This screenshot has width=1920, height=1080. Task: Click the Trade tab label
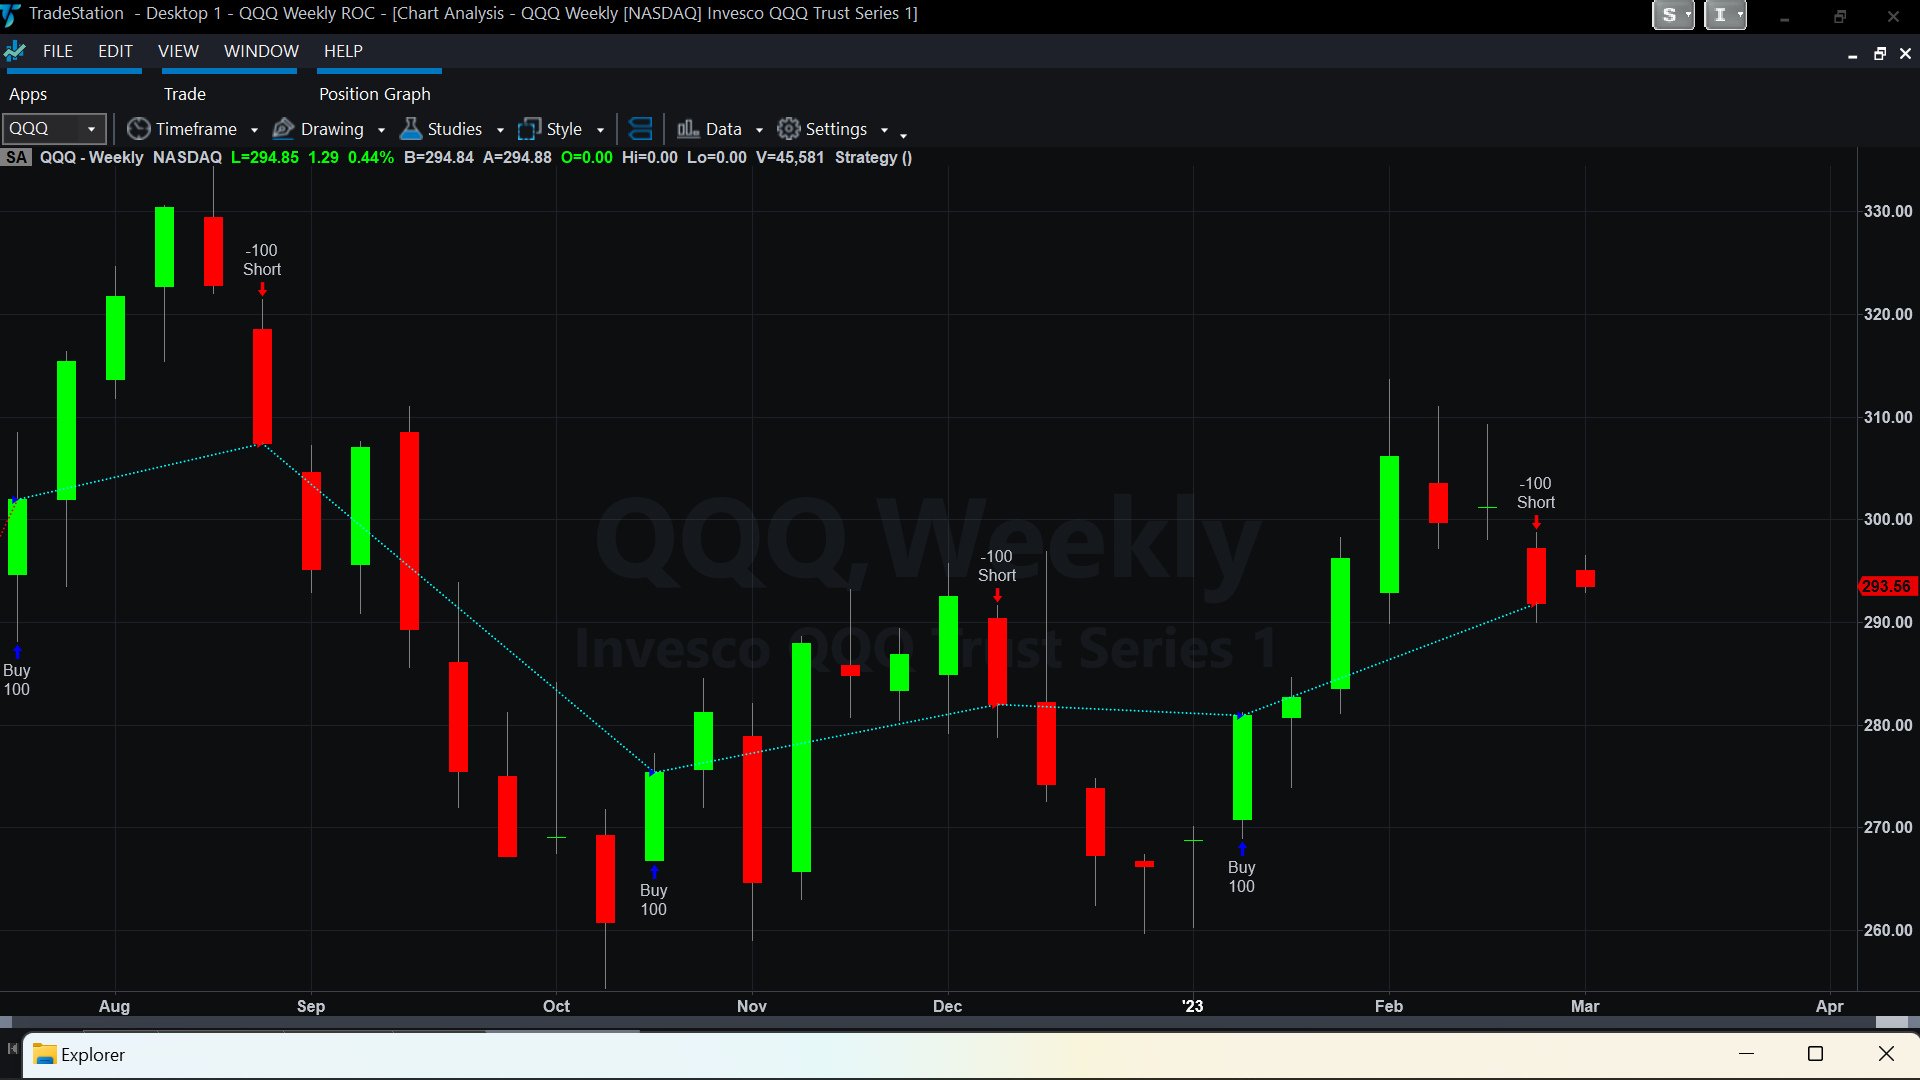[185, 94]
